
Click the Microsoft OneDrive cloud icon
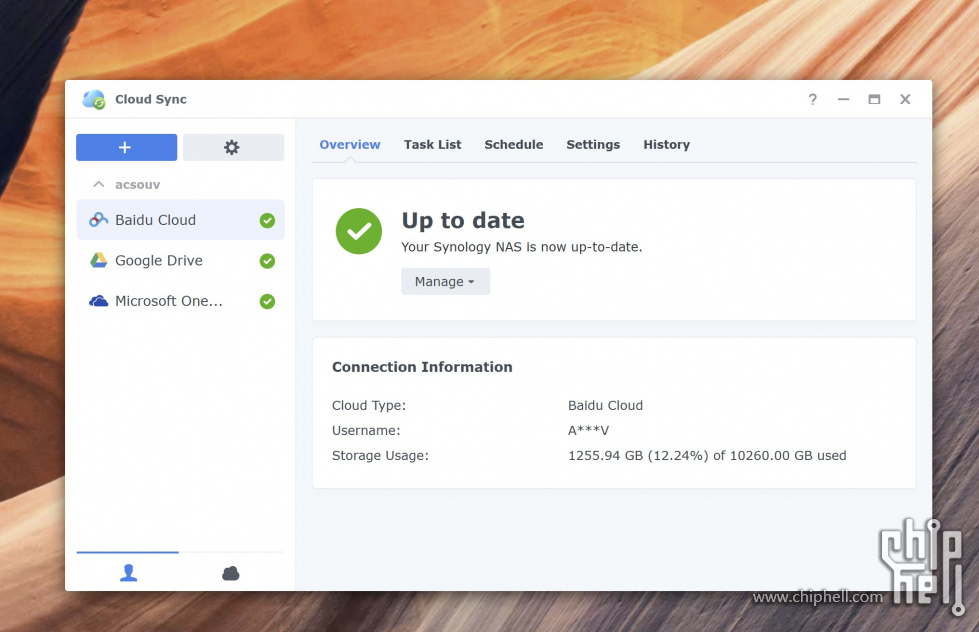click(x=99, y=301)
